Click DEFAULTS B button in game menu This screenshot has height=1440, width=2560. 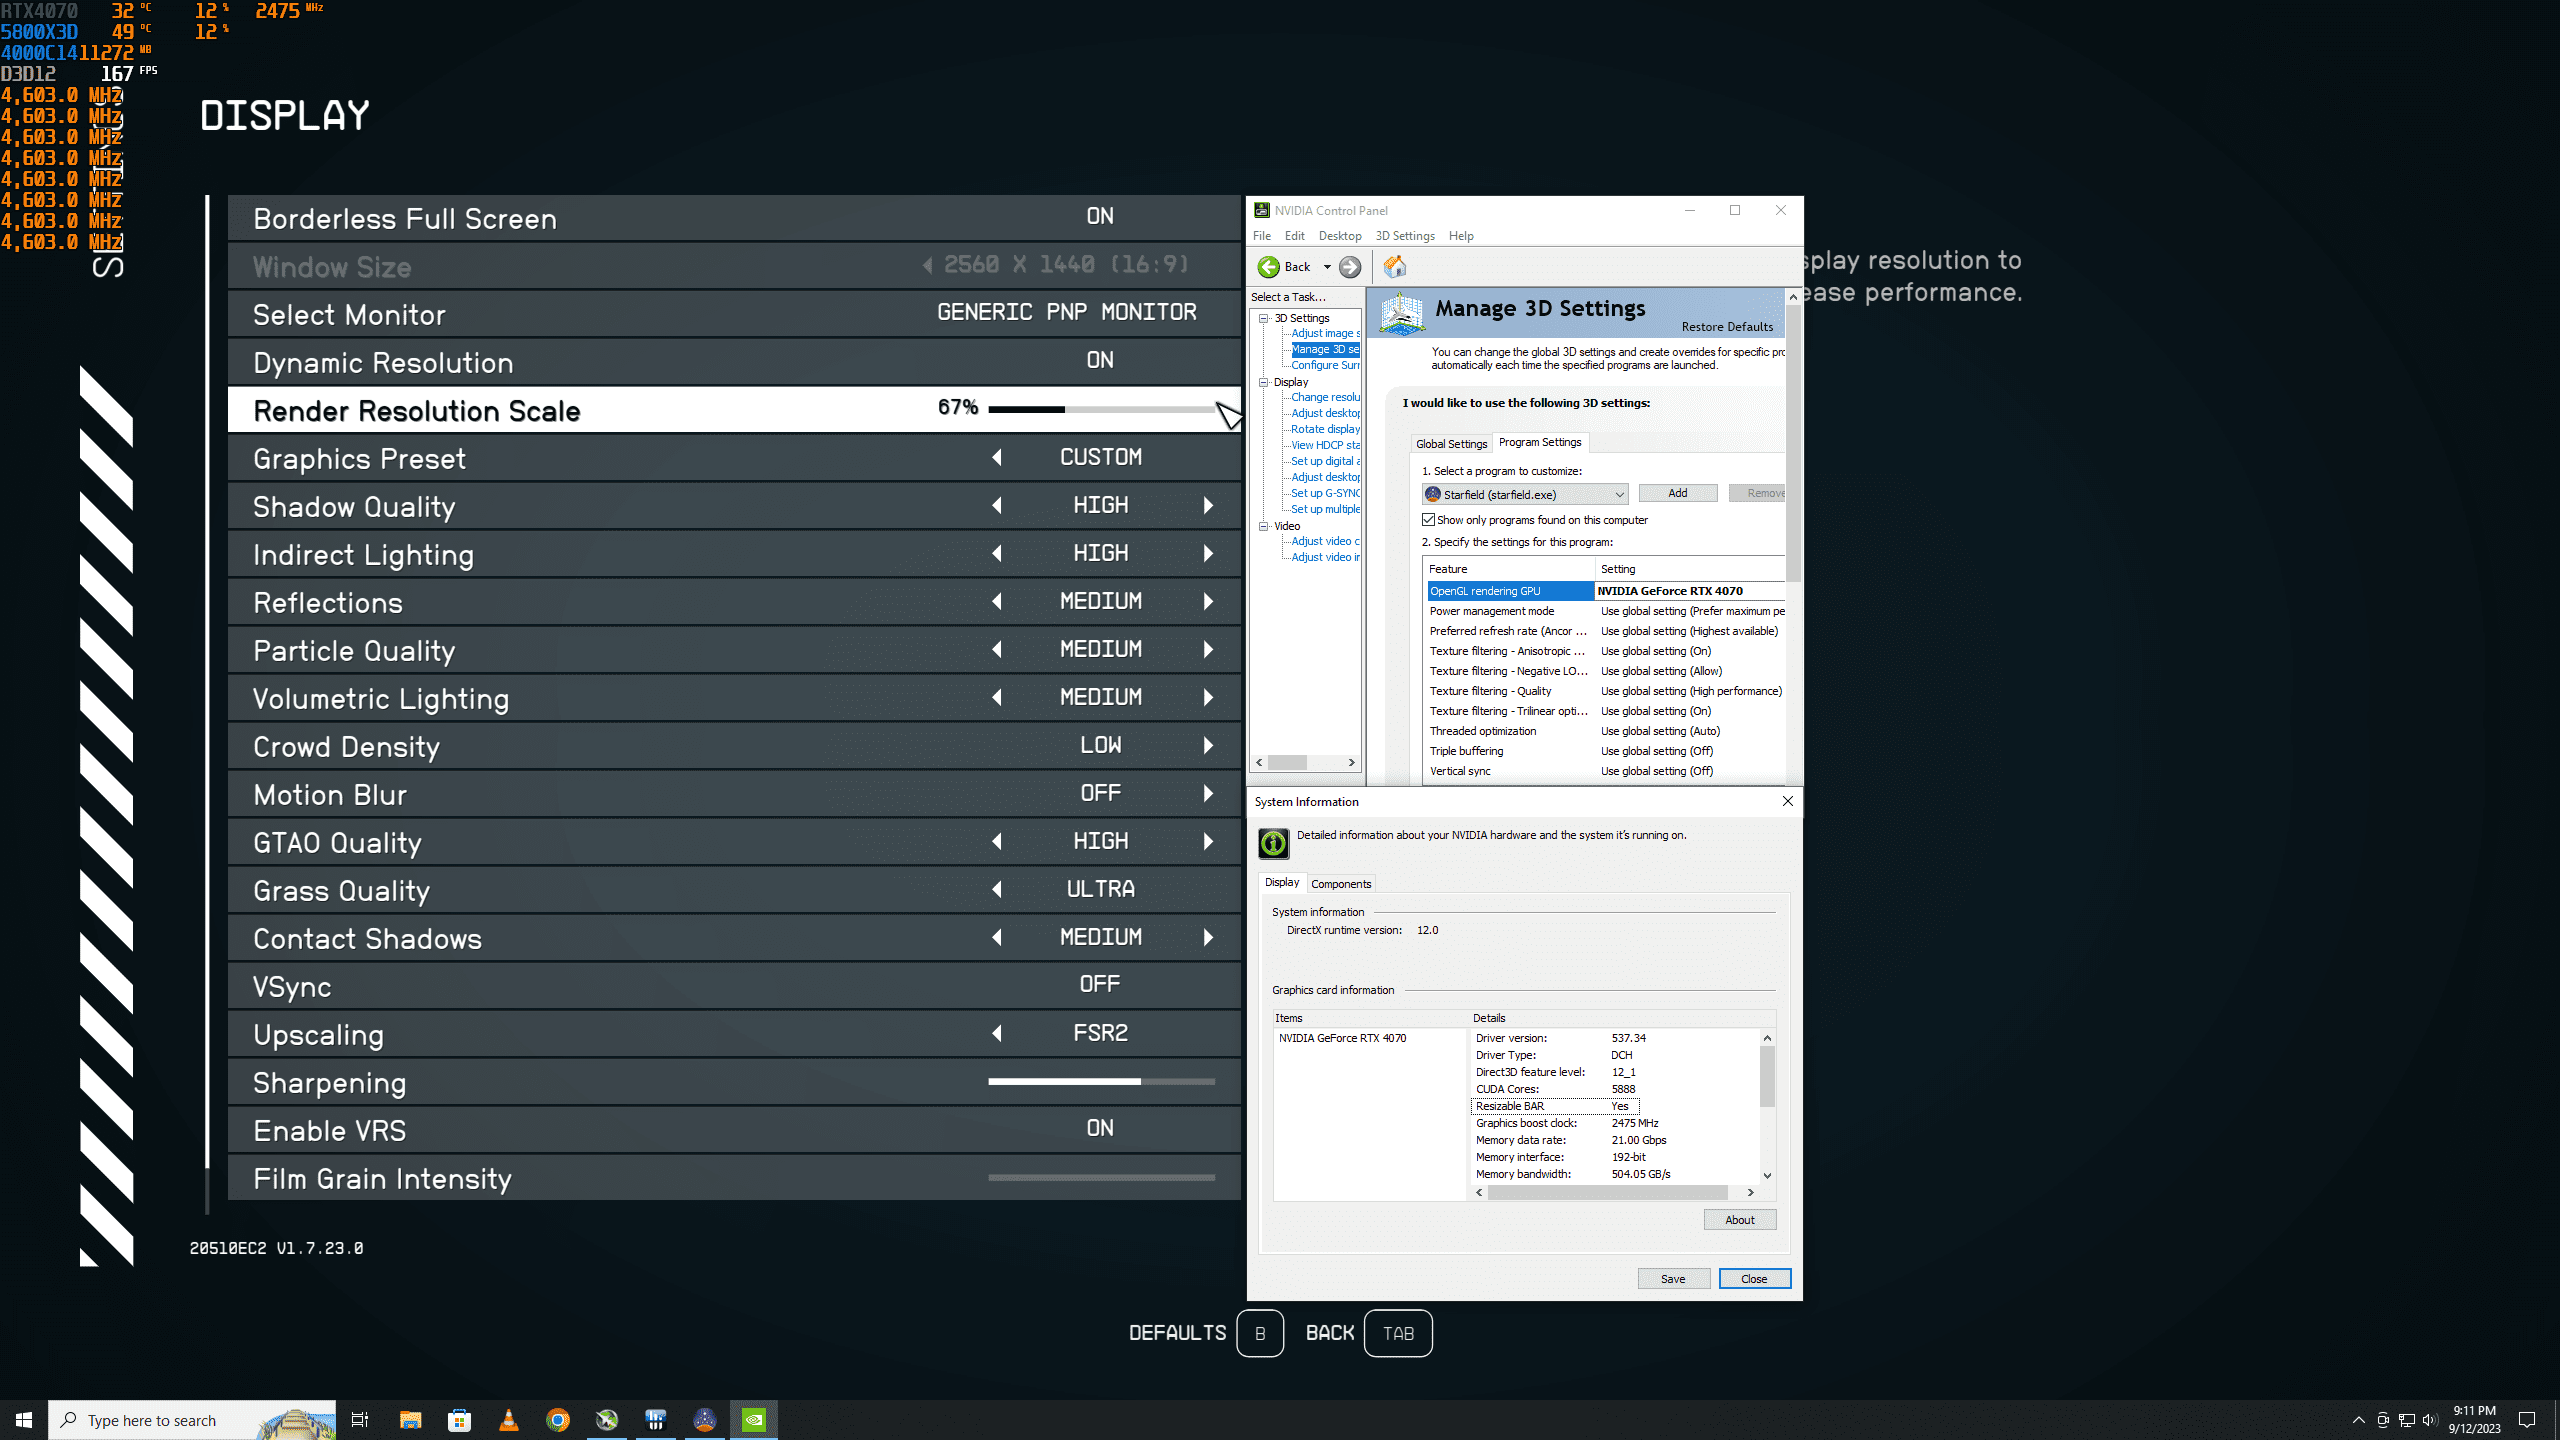click(1206, 1333)
